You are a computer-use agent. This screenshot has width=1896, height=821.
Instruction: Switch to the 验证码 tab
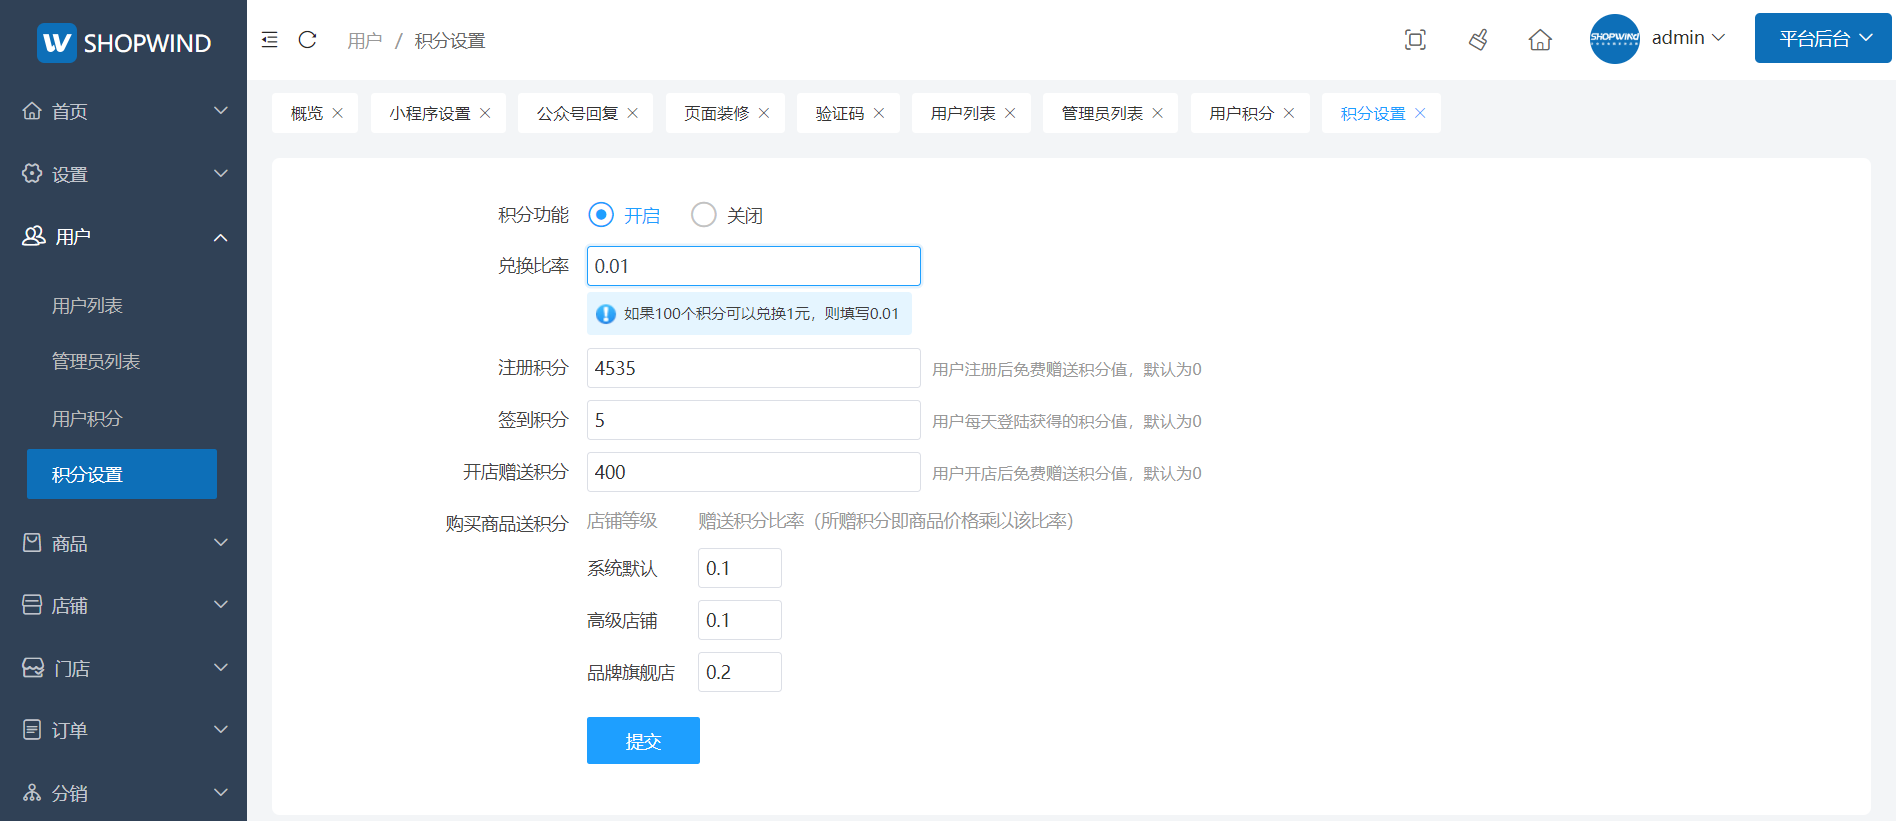[840, 113]
